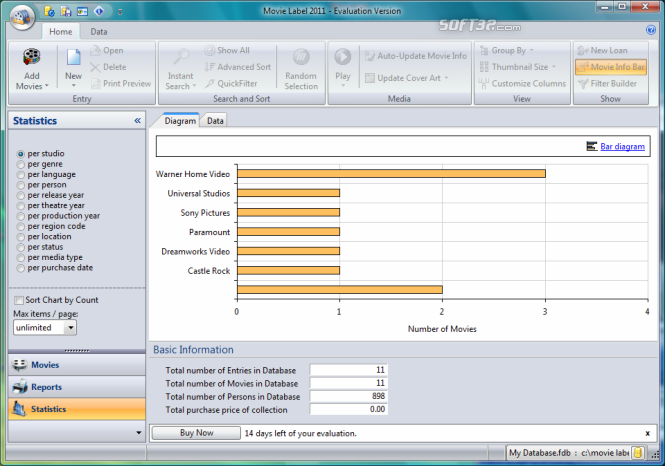This screenshot has height=466, width=665.
Task: Select the per studio radio option
Action: point(20,153)
